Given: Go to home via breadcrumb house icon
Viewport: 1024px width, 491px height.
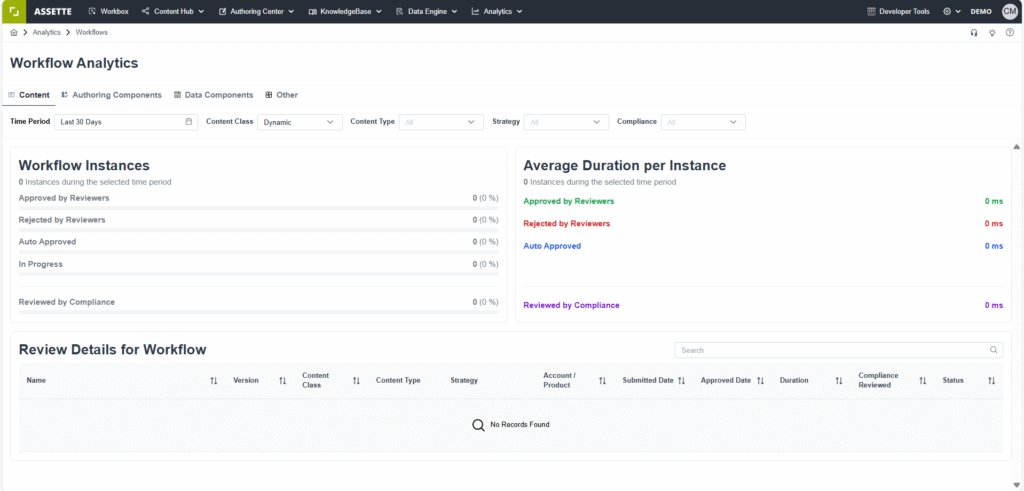Looking at the screenshot, I should click(14, 33).
